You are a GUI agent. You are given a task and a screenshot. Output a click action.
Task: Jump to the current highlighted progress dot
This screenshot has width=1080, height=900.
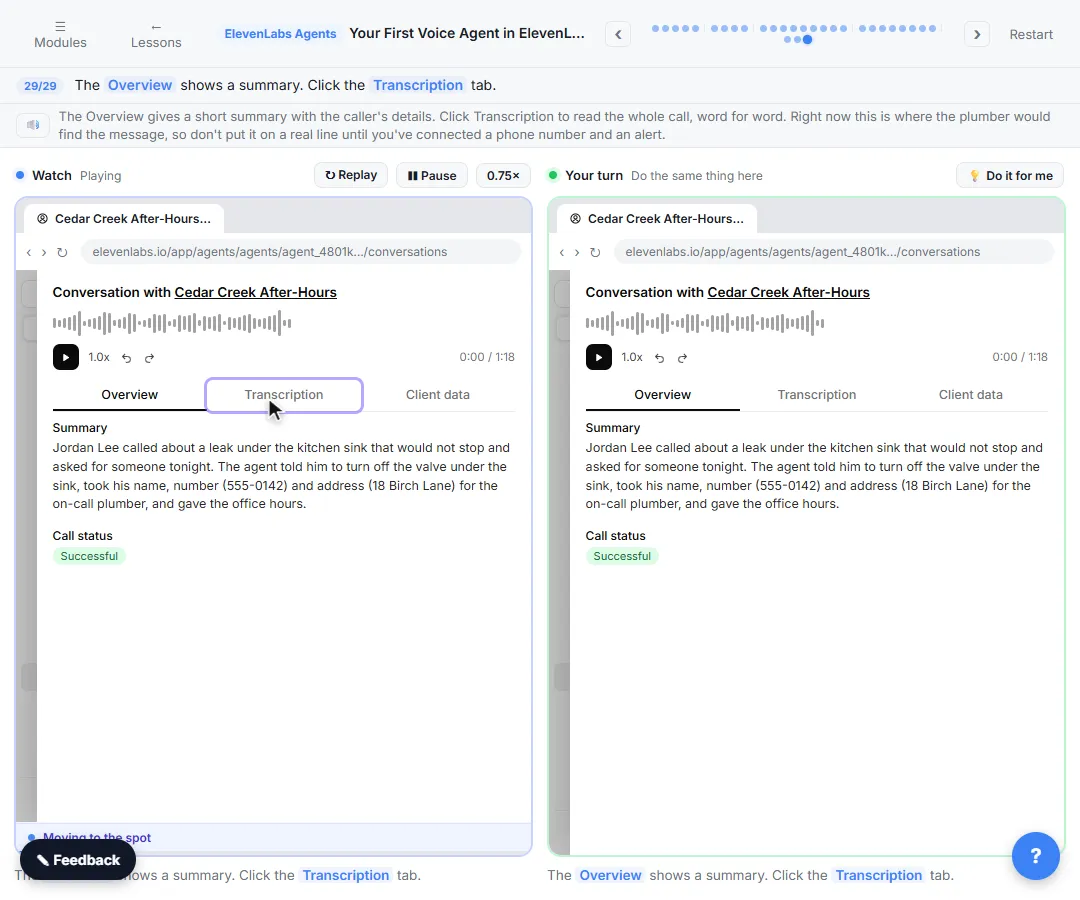807,40
